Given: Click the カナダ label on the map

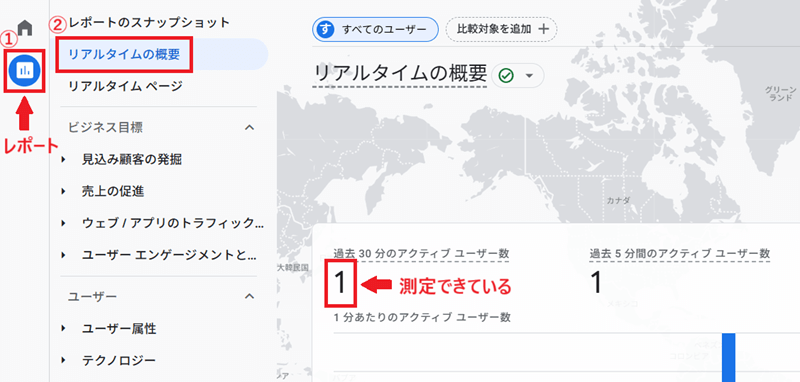Looking at the screenshot, I should click(x=618, y=199).
